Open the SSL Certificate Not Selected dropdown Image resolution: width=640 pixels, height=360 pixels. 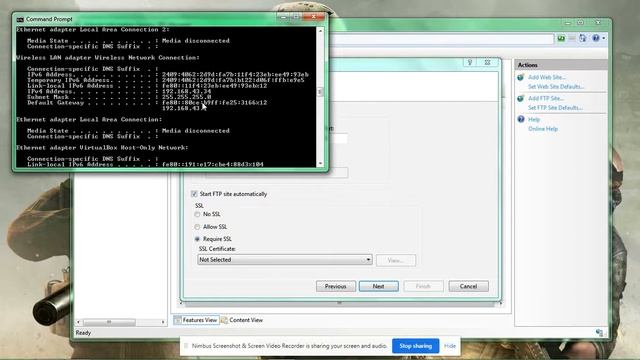tap(284, 260)
